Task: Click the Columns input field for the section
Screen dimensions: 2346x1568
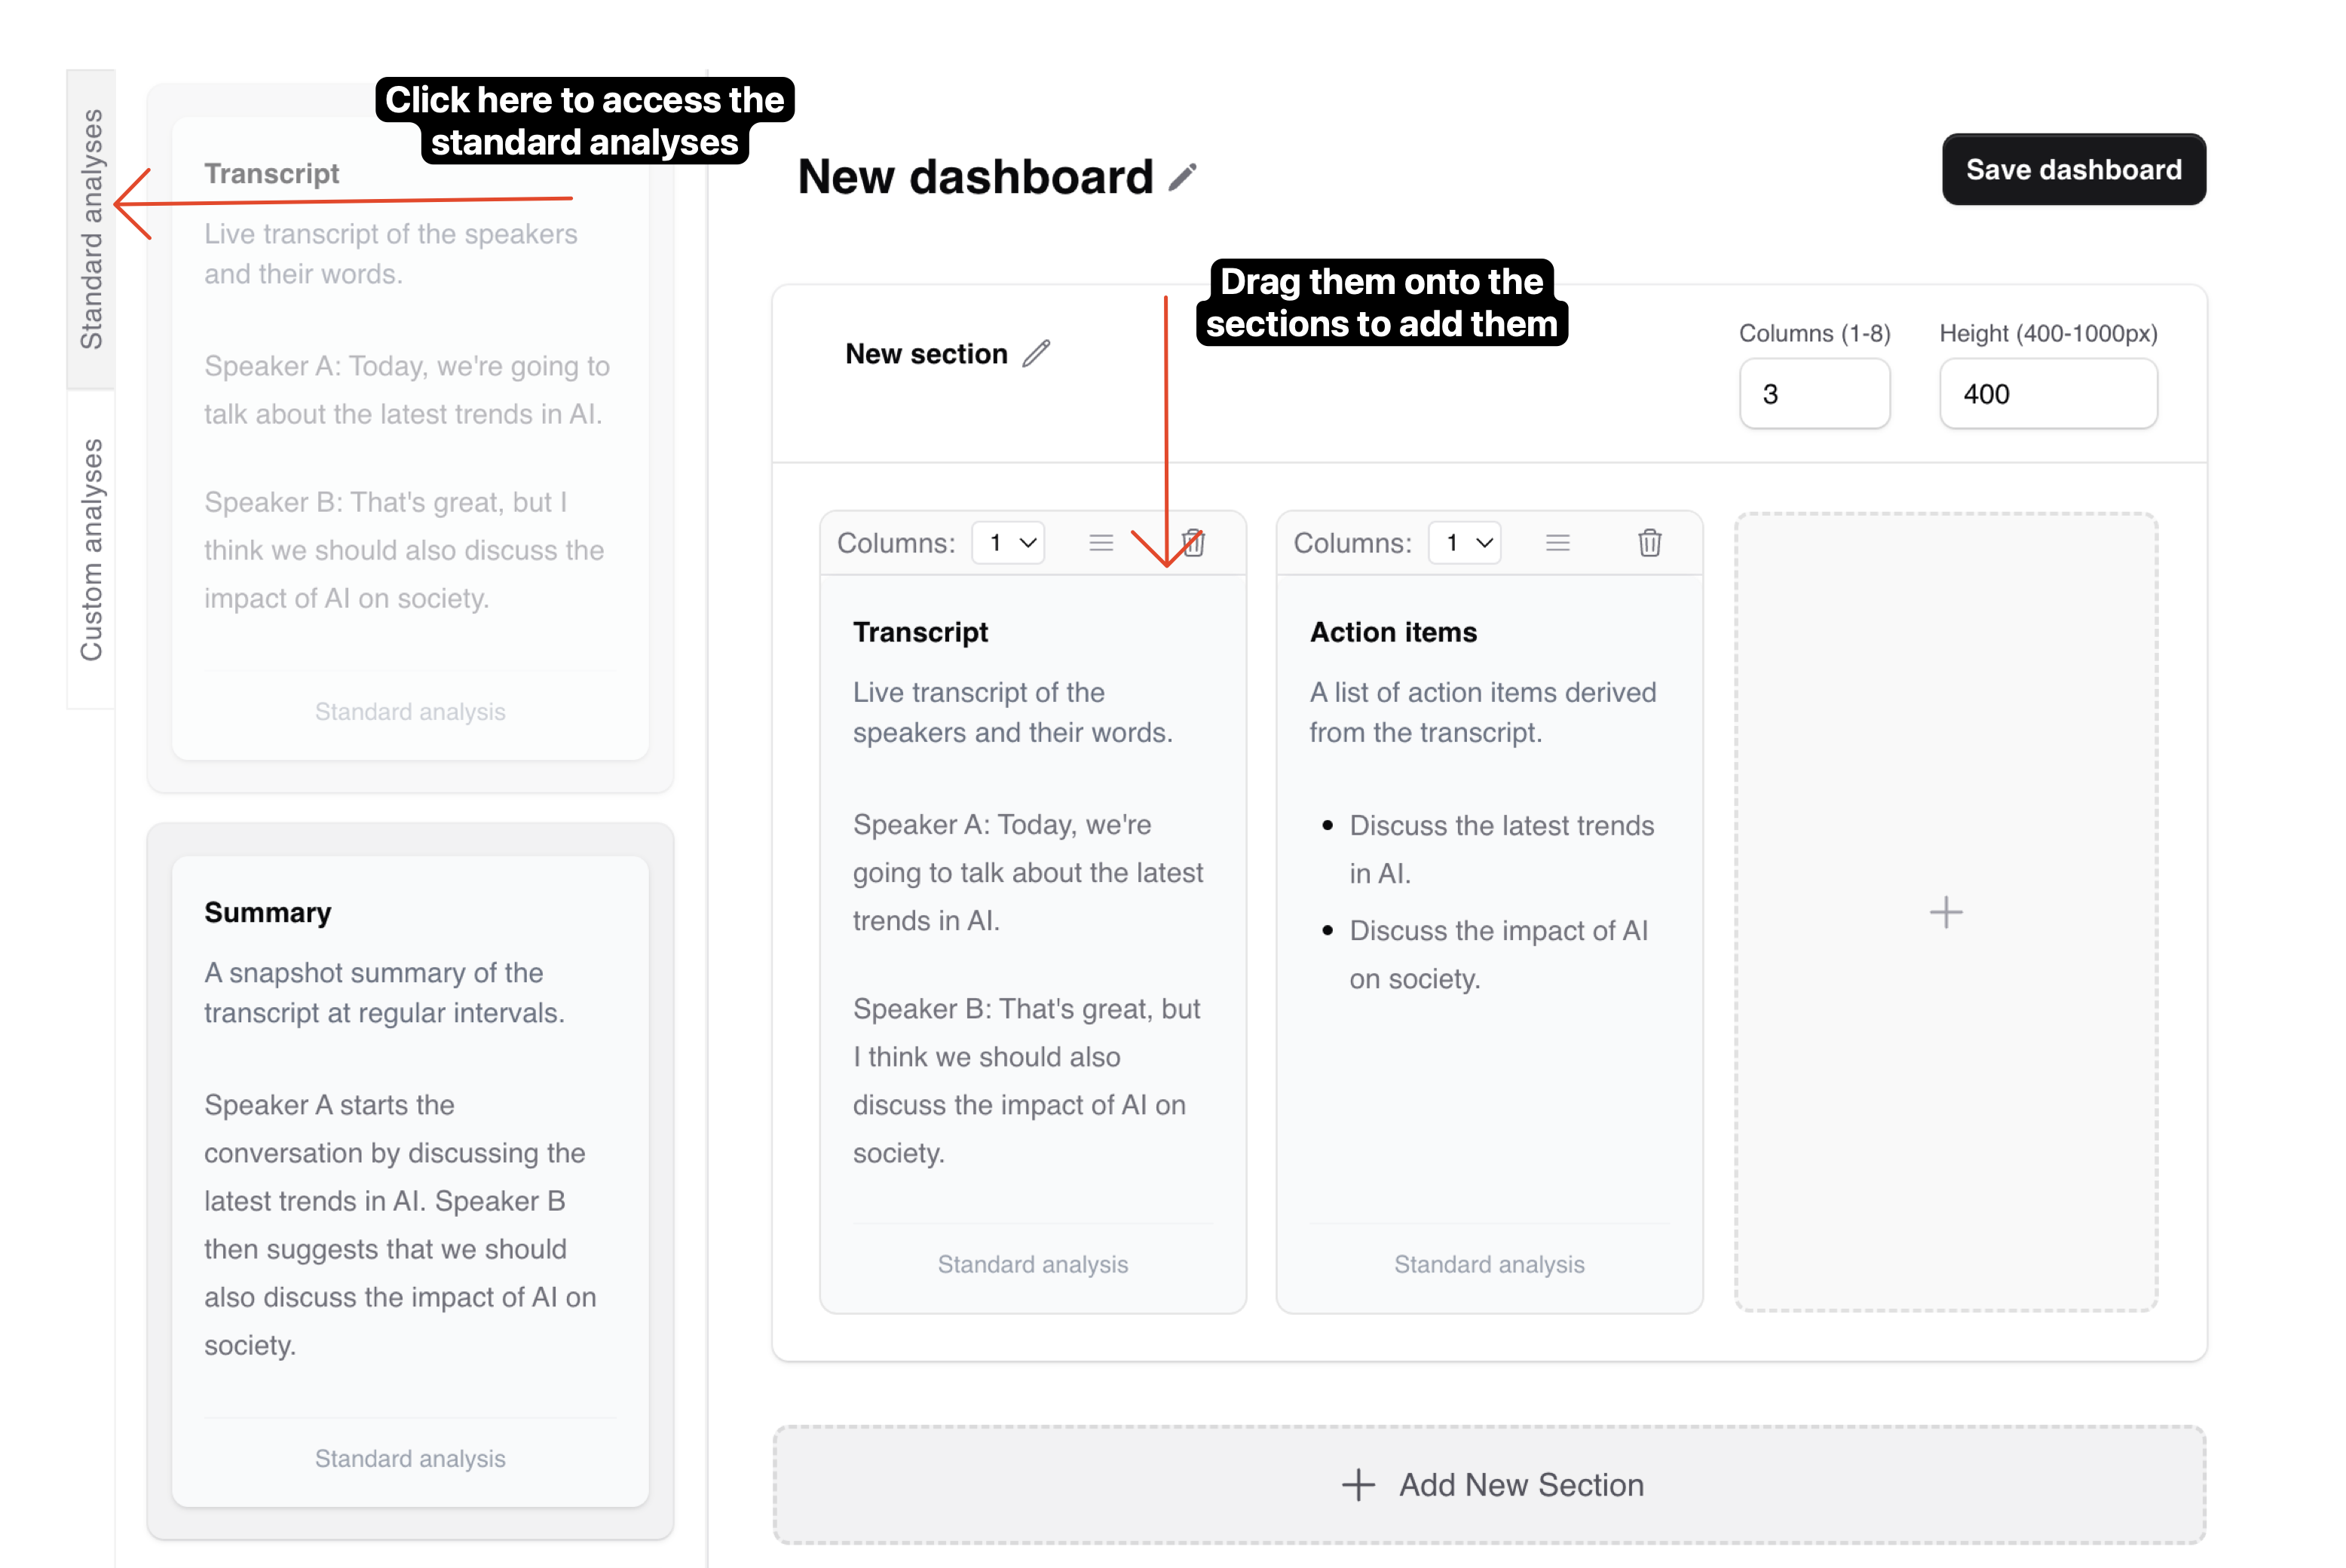Action: pyautogui.click(x=1815, y=392)
